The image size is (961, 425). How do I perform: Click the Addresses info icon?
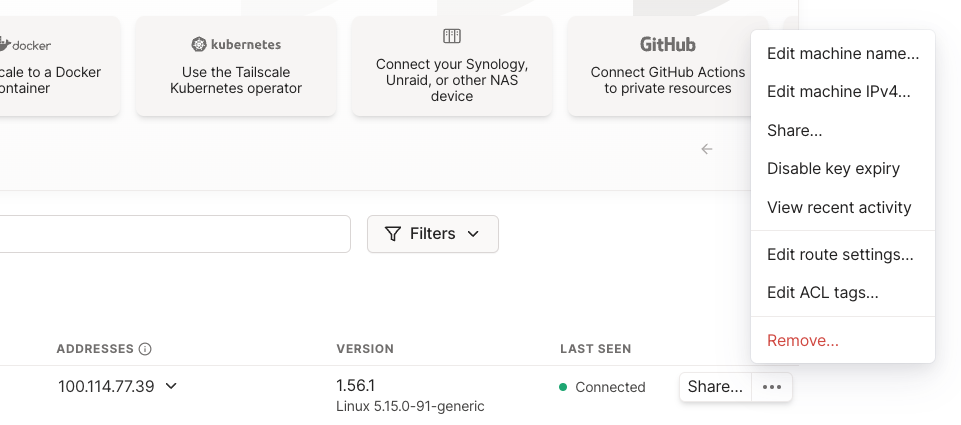[145, 349]
